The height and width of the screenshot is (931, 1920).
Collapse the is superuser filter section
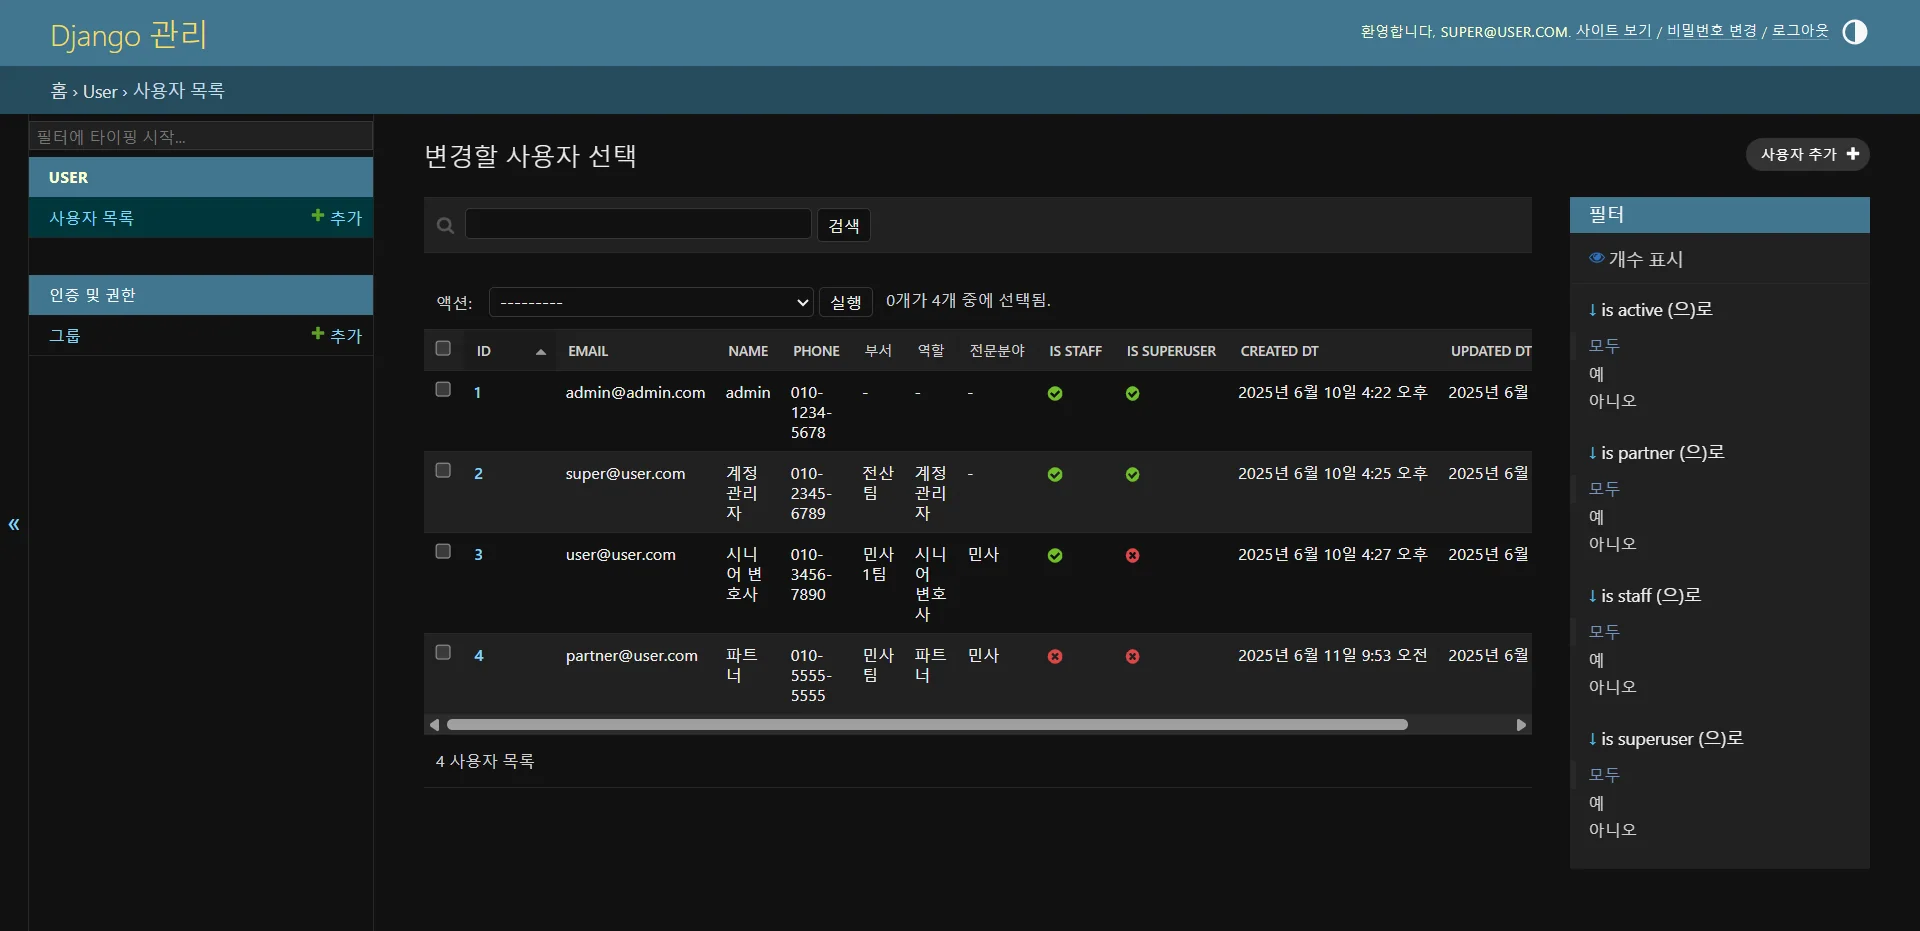pyautogui.click(x=1665, y=739)
